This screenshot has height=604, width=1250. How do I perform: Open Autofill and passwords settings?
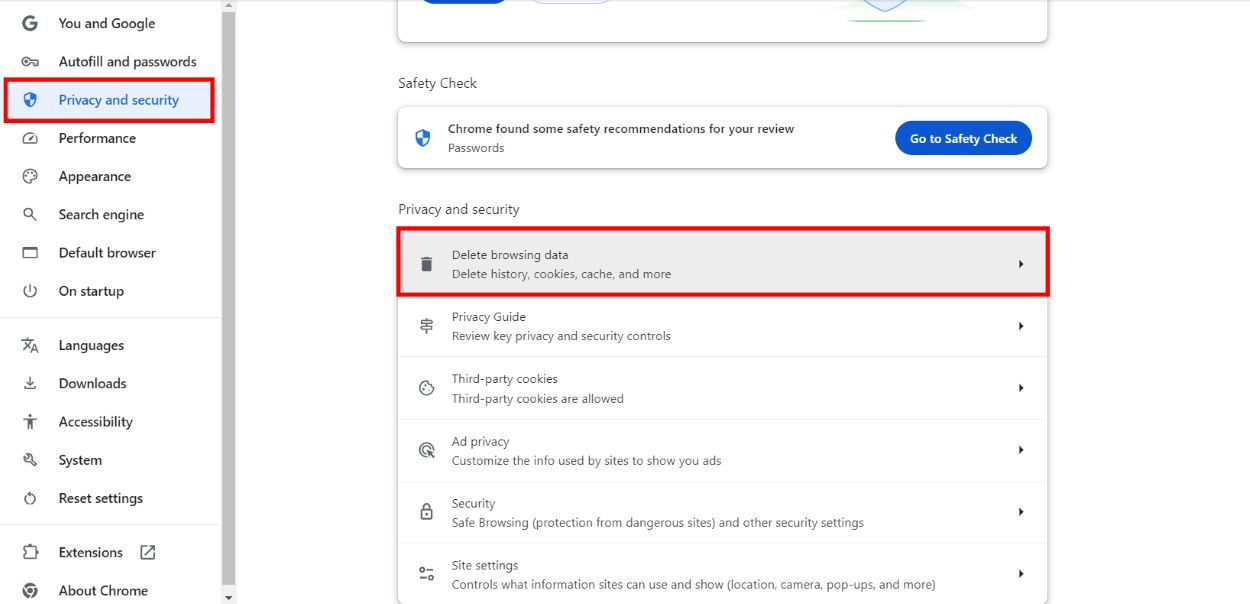click(x=127, y=61)
